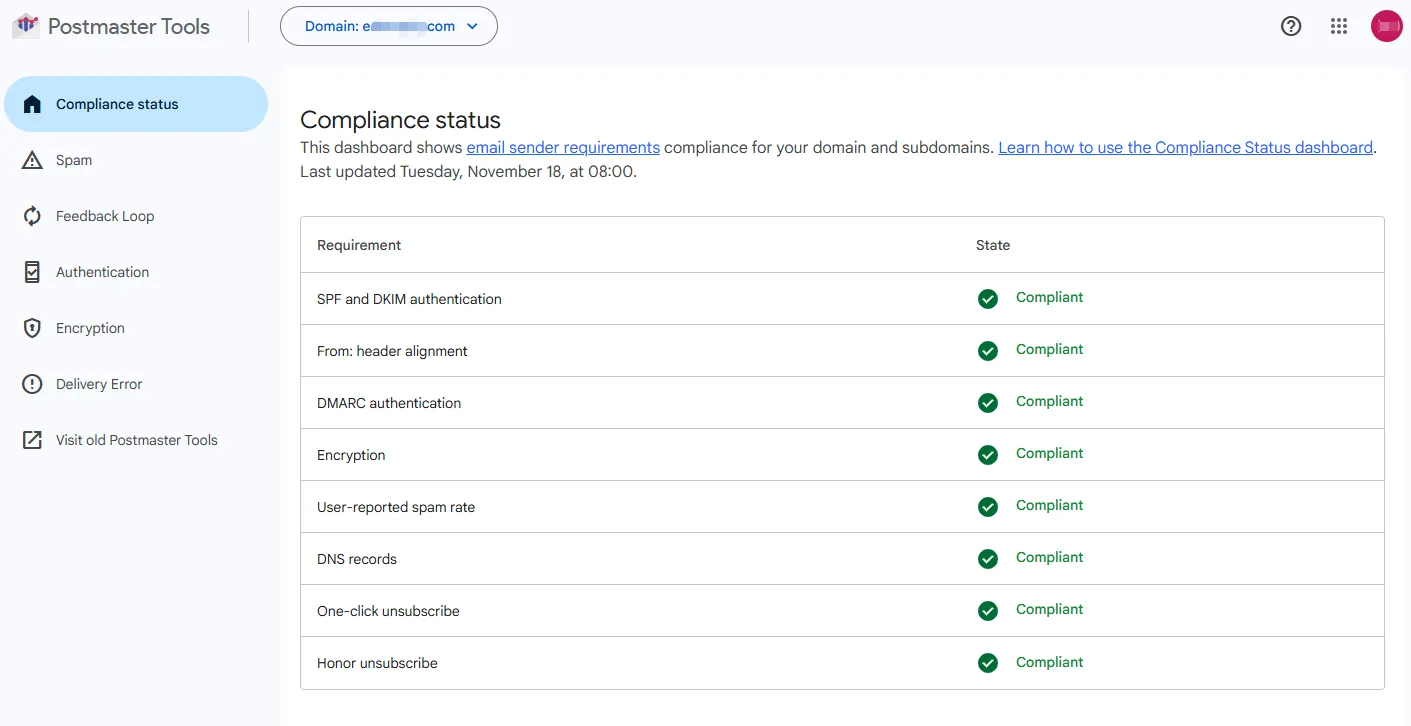This screenshot has height=726, width=1411.
Task: Open the email sender requirements link
Action: point(563,147)
